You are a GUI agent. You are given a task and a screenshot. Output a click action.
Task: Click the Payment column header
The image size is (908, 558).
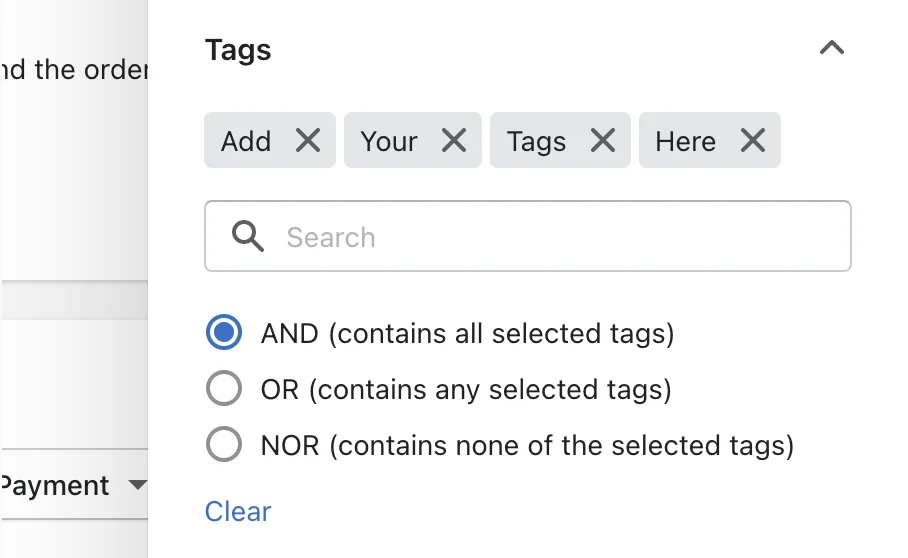pyautogui.click(x=54, y=485)
